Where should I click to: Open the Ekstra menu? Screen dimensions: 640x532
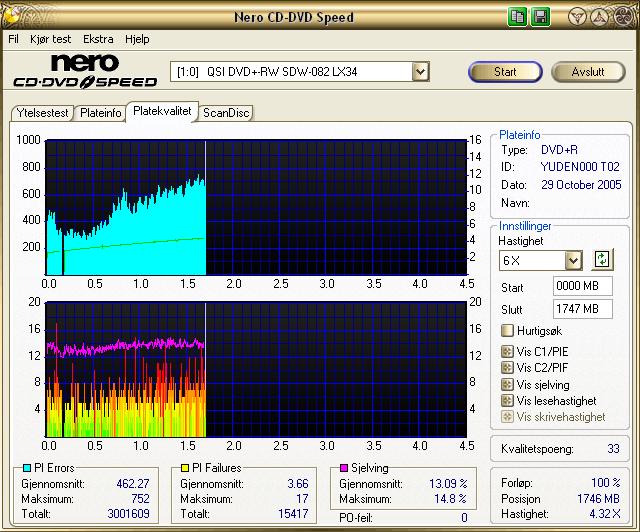click(98, 39)
